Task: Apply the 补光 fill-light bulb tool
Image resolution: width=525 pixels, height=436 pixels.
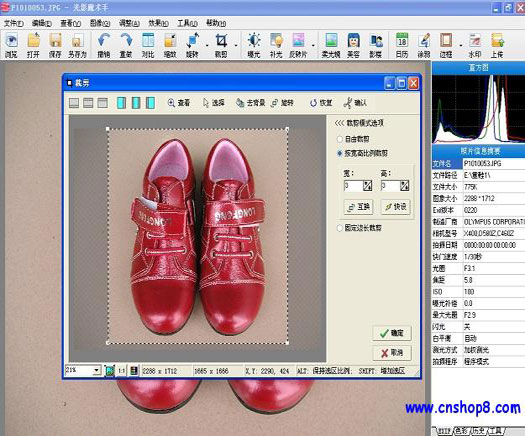Action: point(276,45)
